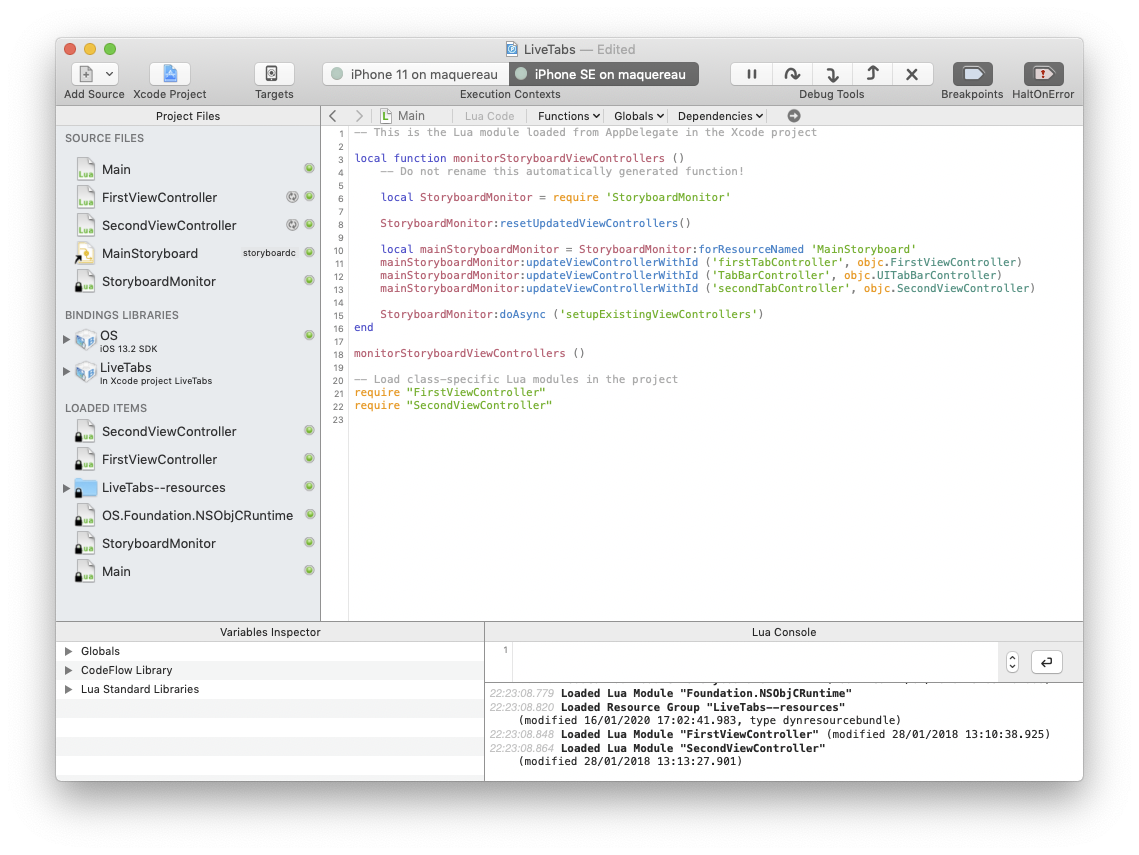Click the Main source file Lua icon

point(86,169)
